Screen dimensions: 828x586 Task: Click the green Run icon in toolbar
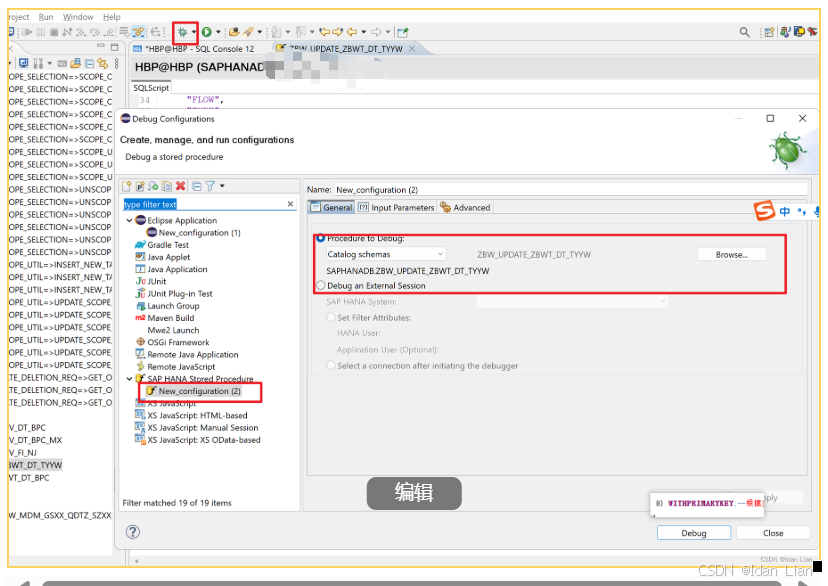206,32
